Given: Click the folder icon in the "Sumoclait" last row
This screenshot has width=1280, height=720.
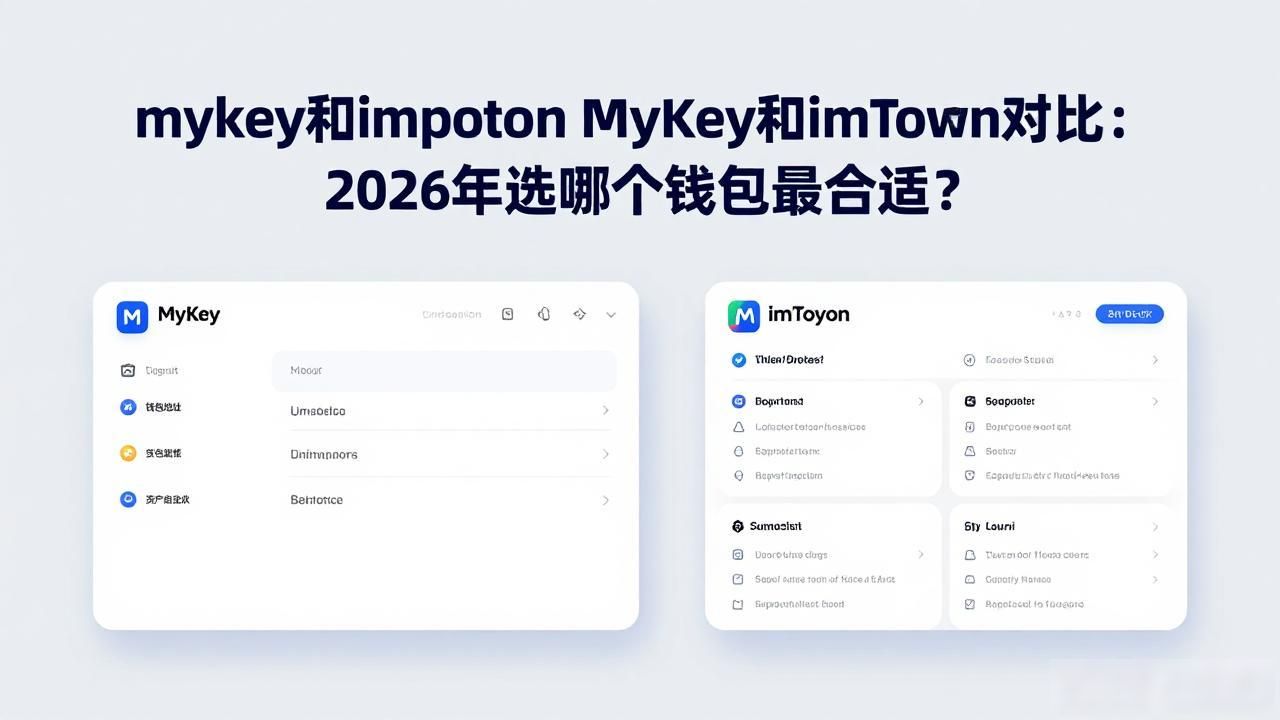Looking at the screenshot, I should [x=738, y=604].
